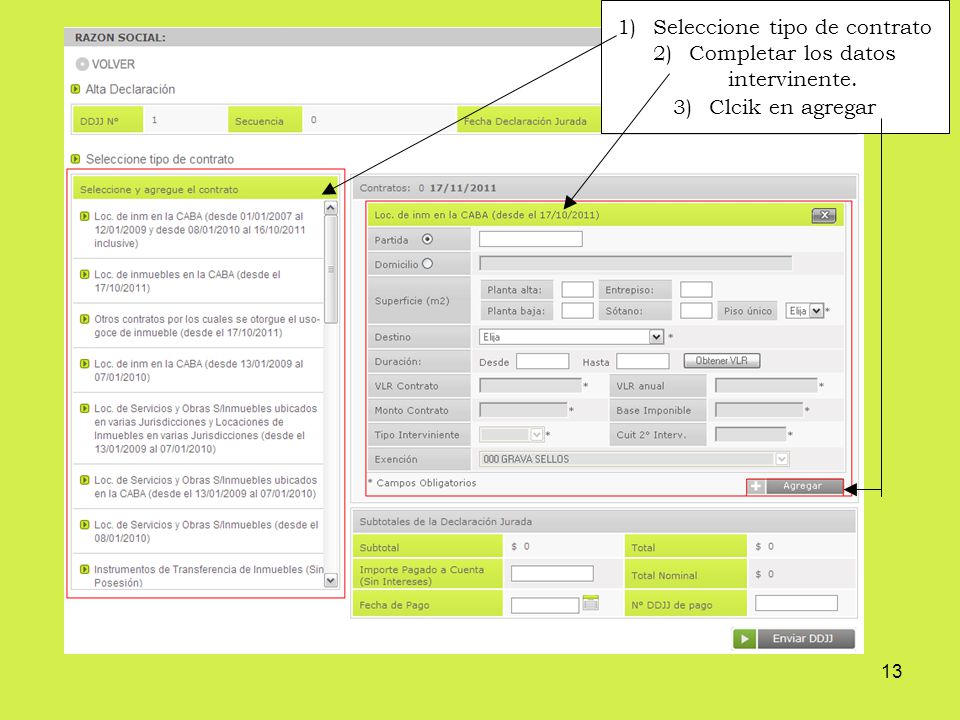Select contract 'Loc. de inmuebles en la CABA (desde el 17/10/2011)'
Viewport: 960px width, 720px height.
click(187, 281)
